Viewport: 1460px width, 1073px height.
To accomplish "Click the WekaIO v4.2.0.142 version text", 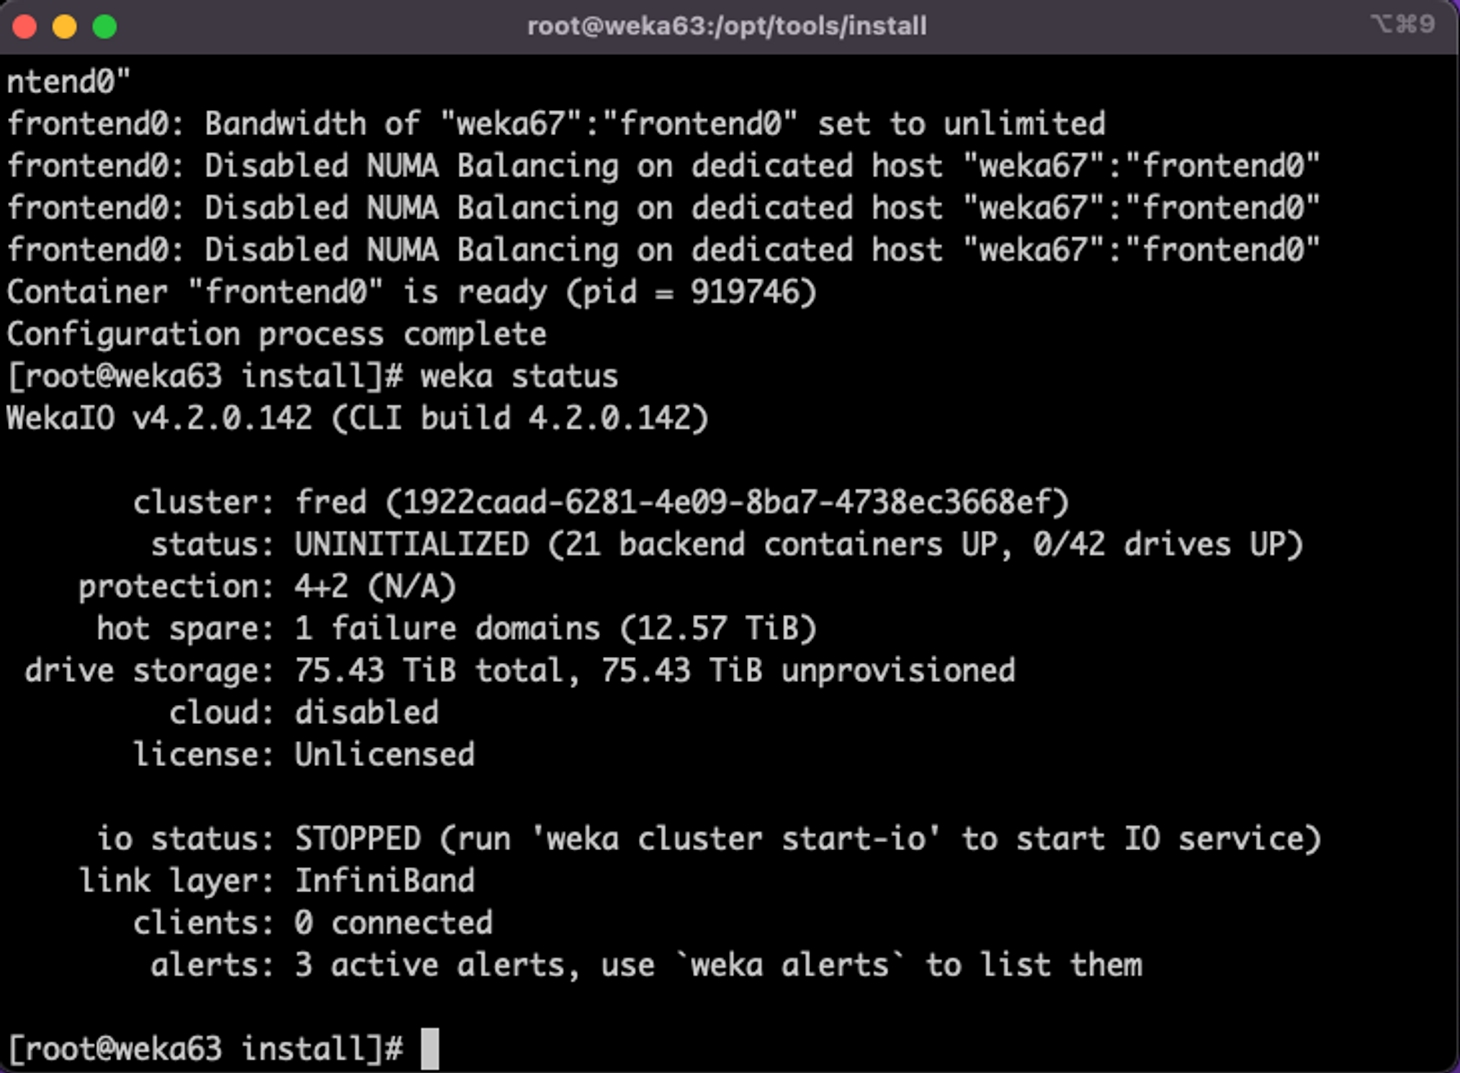I will [160, 418].
